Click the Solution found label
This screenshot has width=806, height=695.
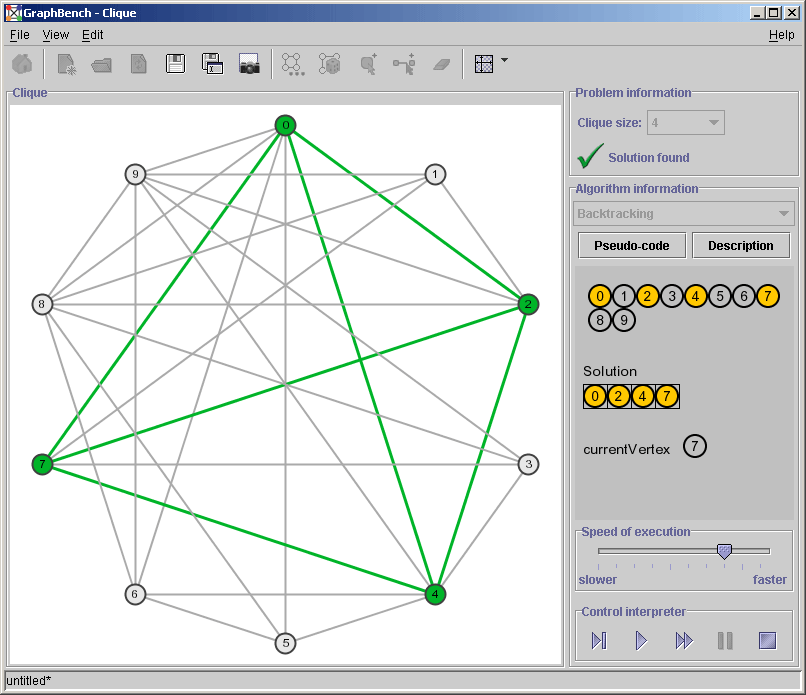coord(649,158)
